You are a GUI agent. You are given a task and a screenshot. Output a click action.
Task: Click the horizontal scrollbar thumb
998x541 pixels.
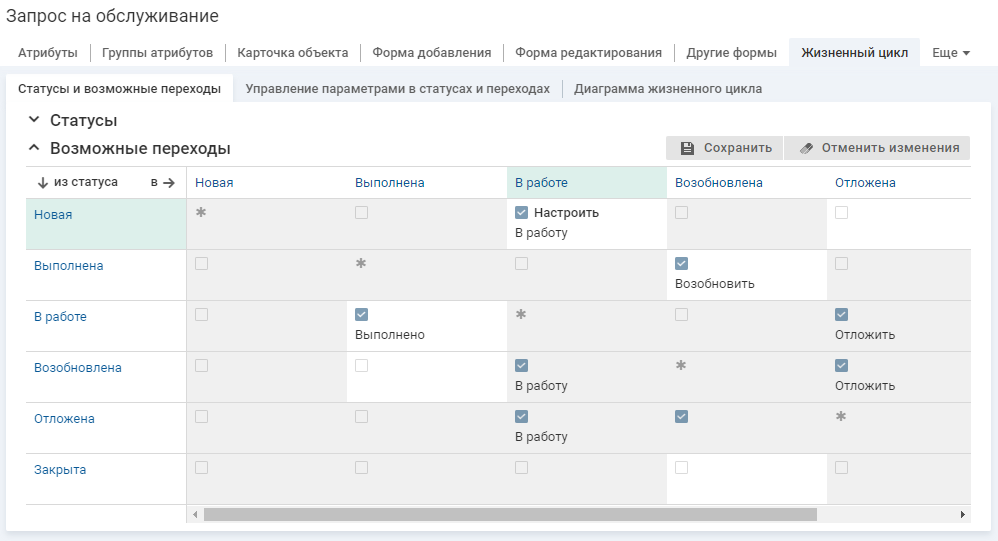tap(510, 514)
